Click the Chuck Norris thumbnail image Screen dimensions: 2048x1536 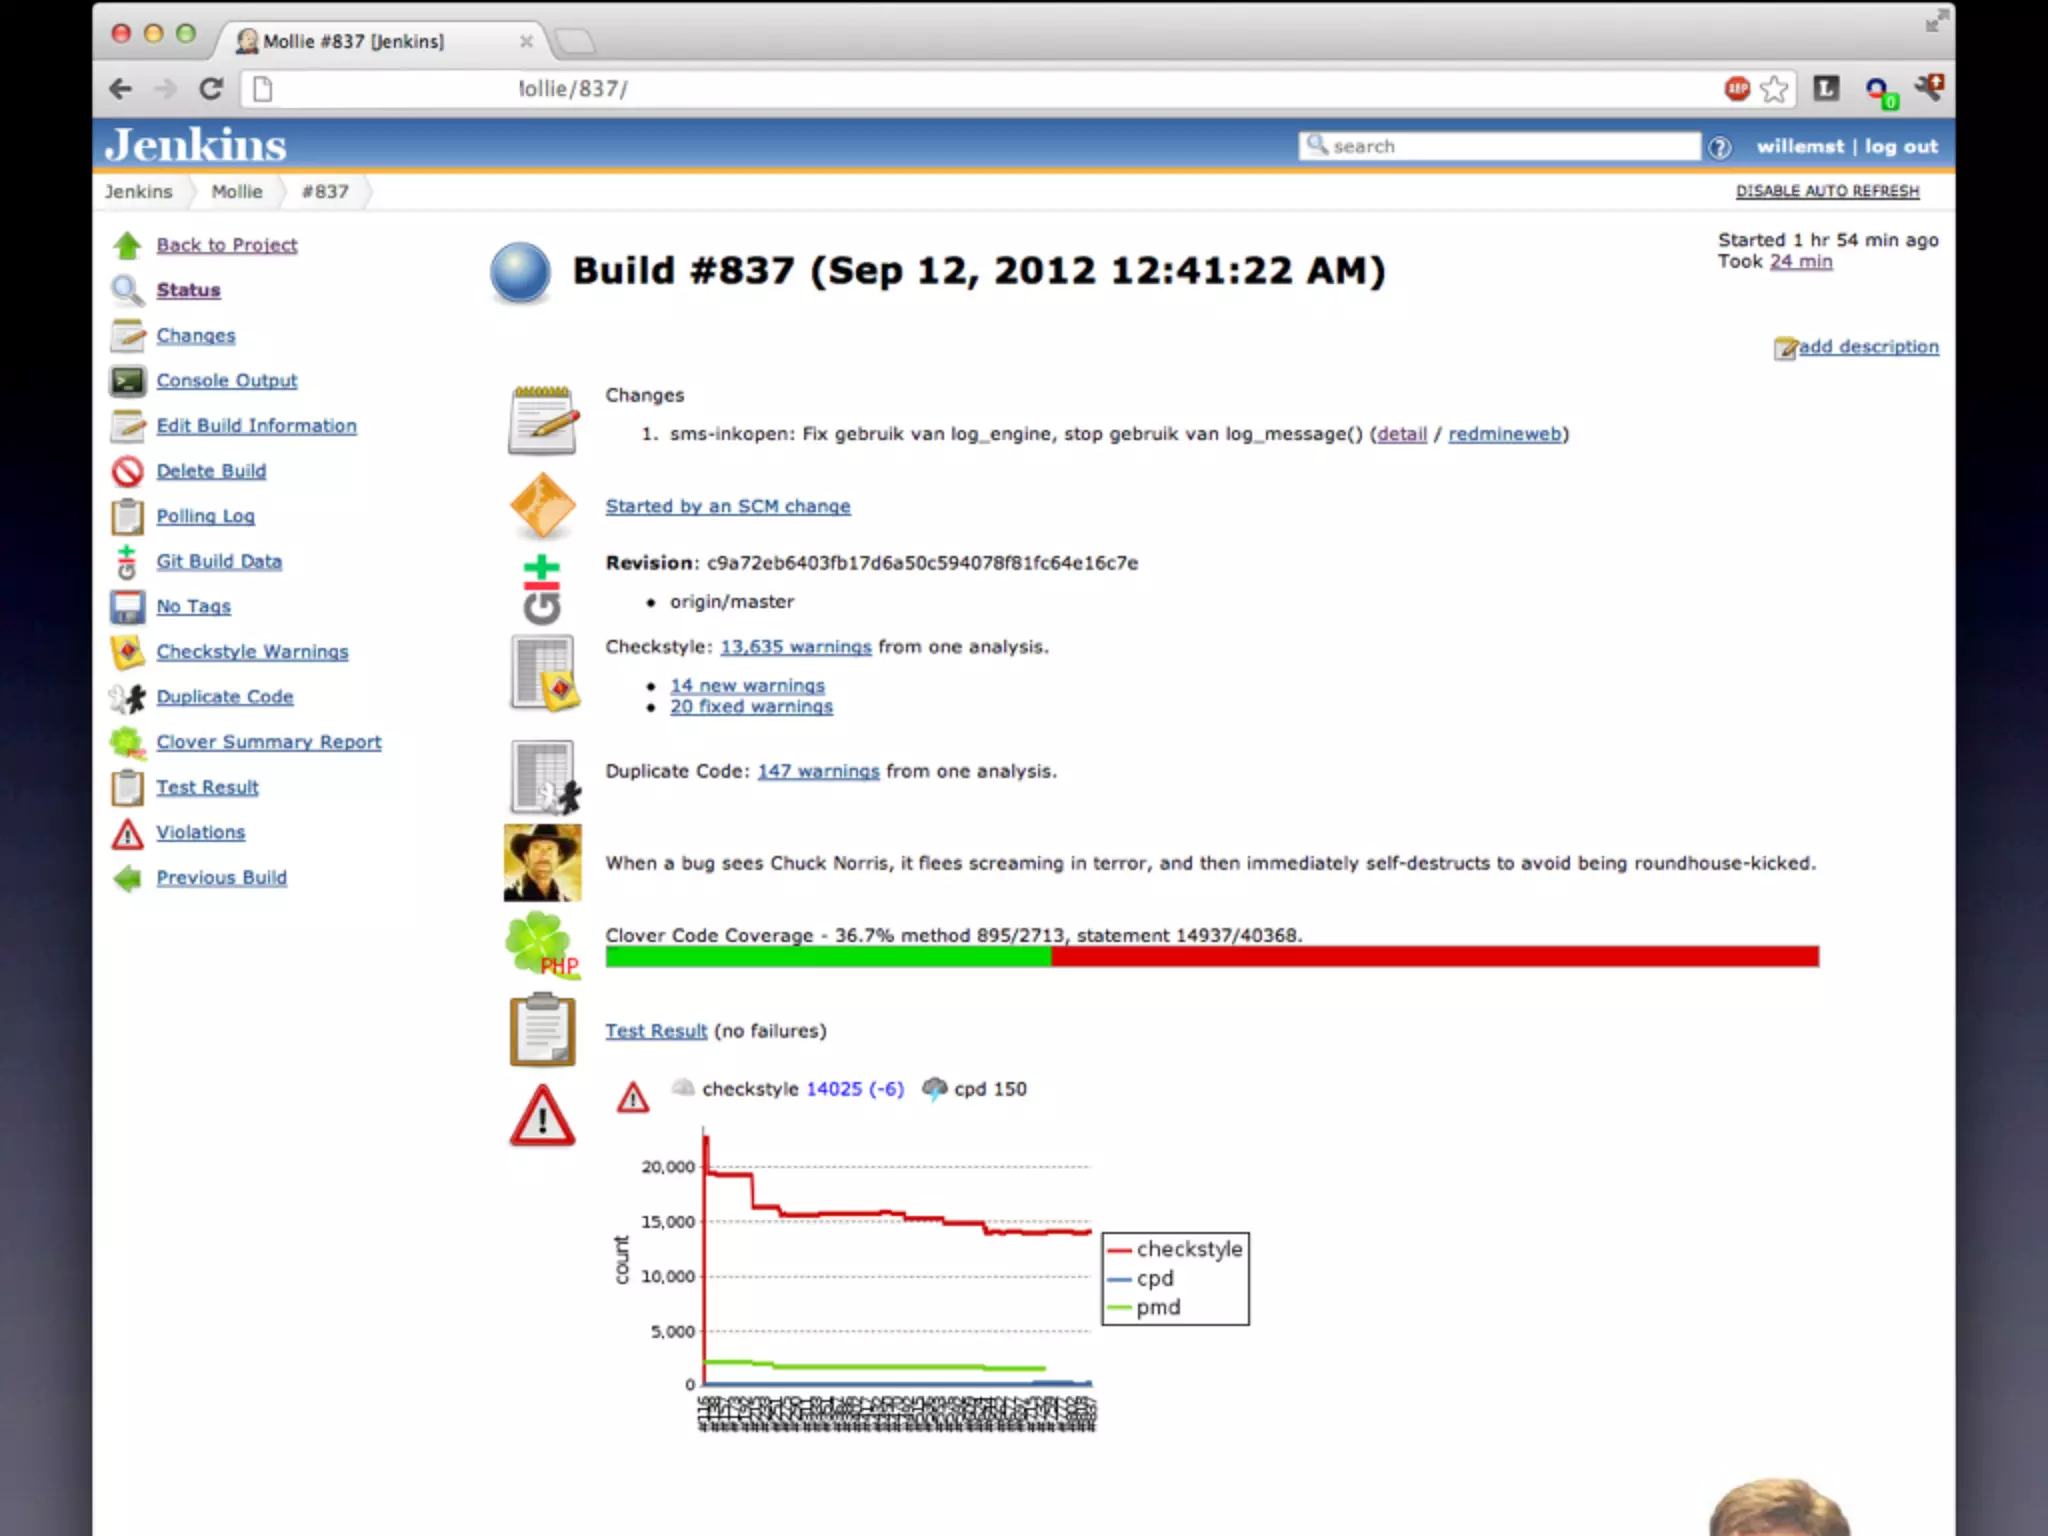tap(542, 863)
